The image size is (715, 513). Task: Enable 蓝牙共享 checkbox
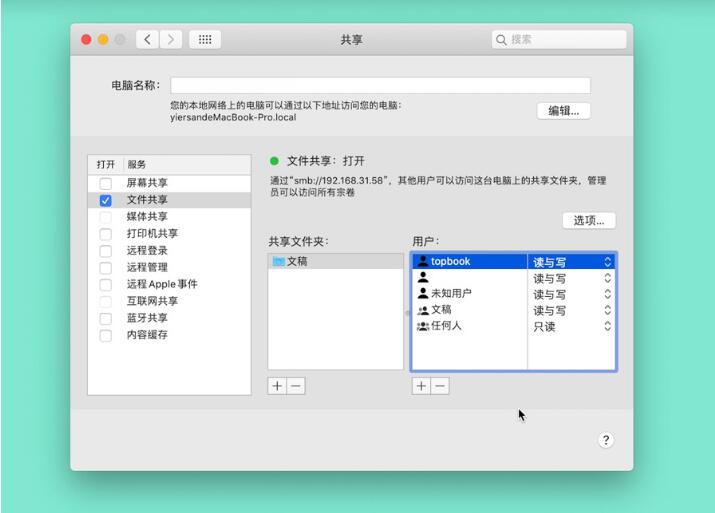click(x=105, y=318)
